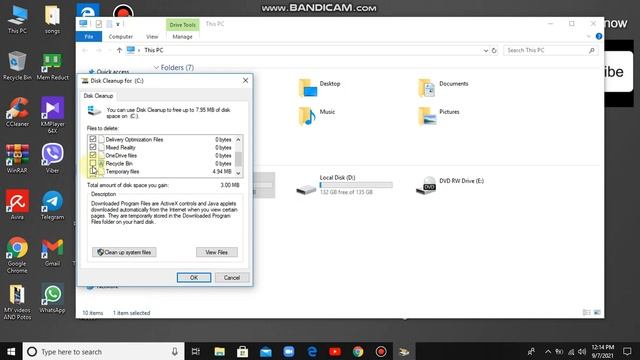Viewport: 640px width, 360px height.
Task: Open the File menu tab
Action: [x=89, y=37]
